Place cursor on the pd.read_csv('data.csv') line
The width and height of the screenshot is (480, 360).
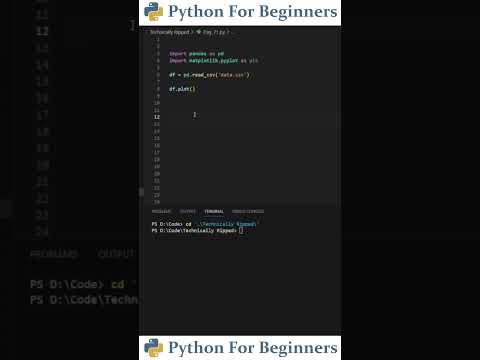click(209, 75)
